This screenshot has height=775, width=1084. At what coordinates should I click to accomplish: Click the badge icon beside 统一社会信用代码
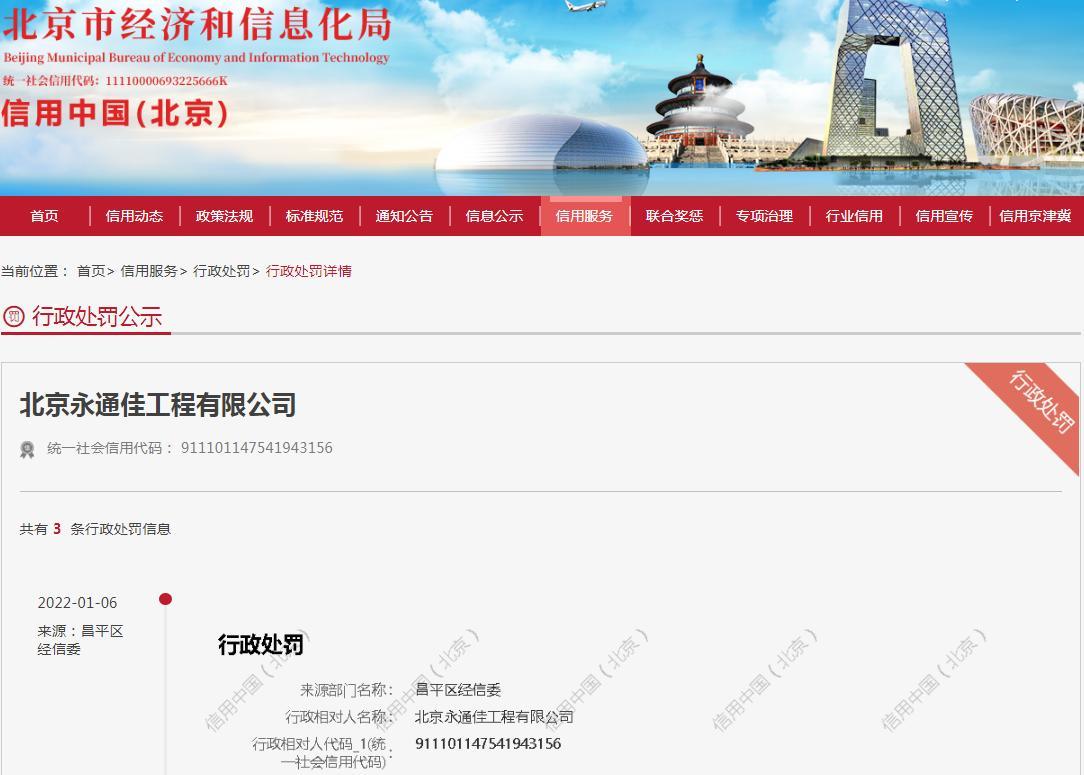(x=27, y=449)
